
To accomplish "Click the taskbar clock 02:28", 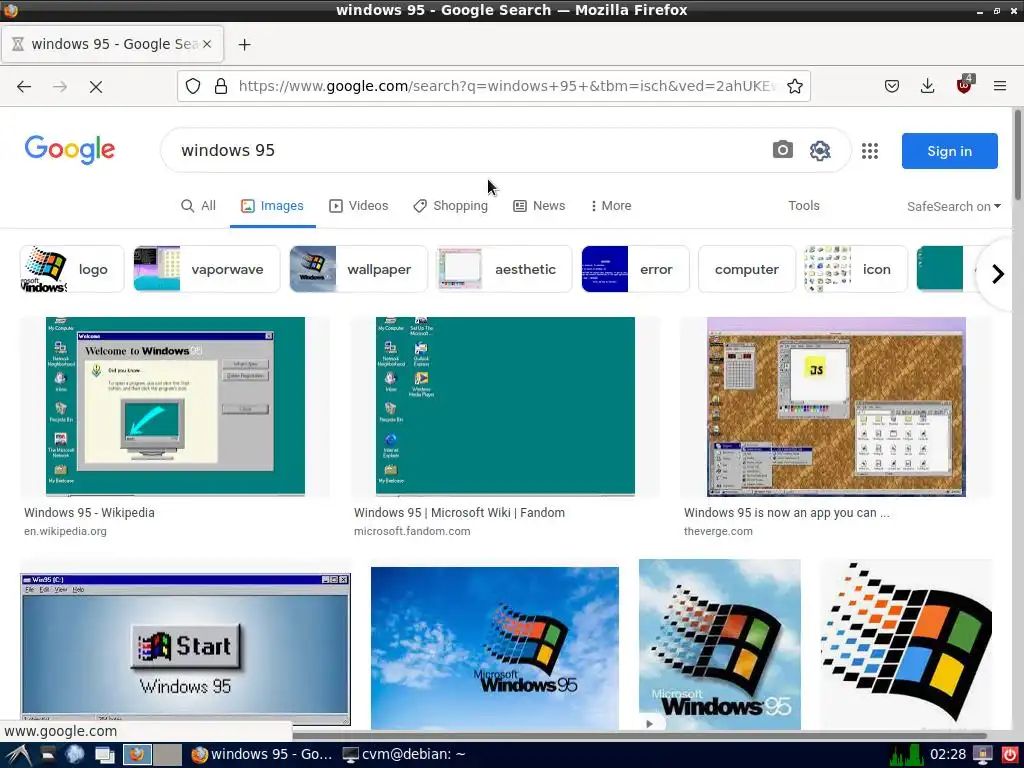I will click(948, 754).
